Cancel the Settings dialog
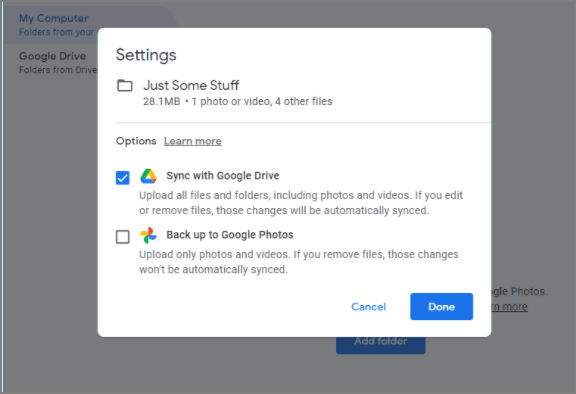 pos(368,307)
